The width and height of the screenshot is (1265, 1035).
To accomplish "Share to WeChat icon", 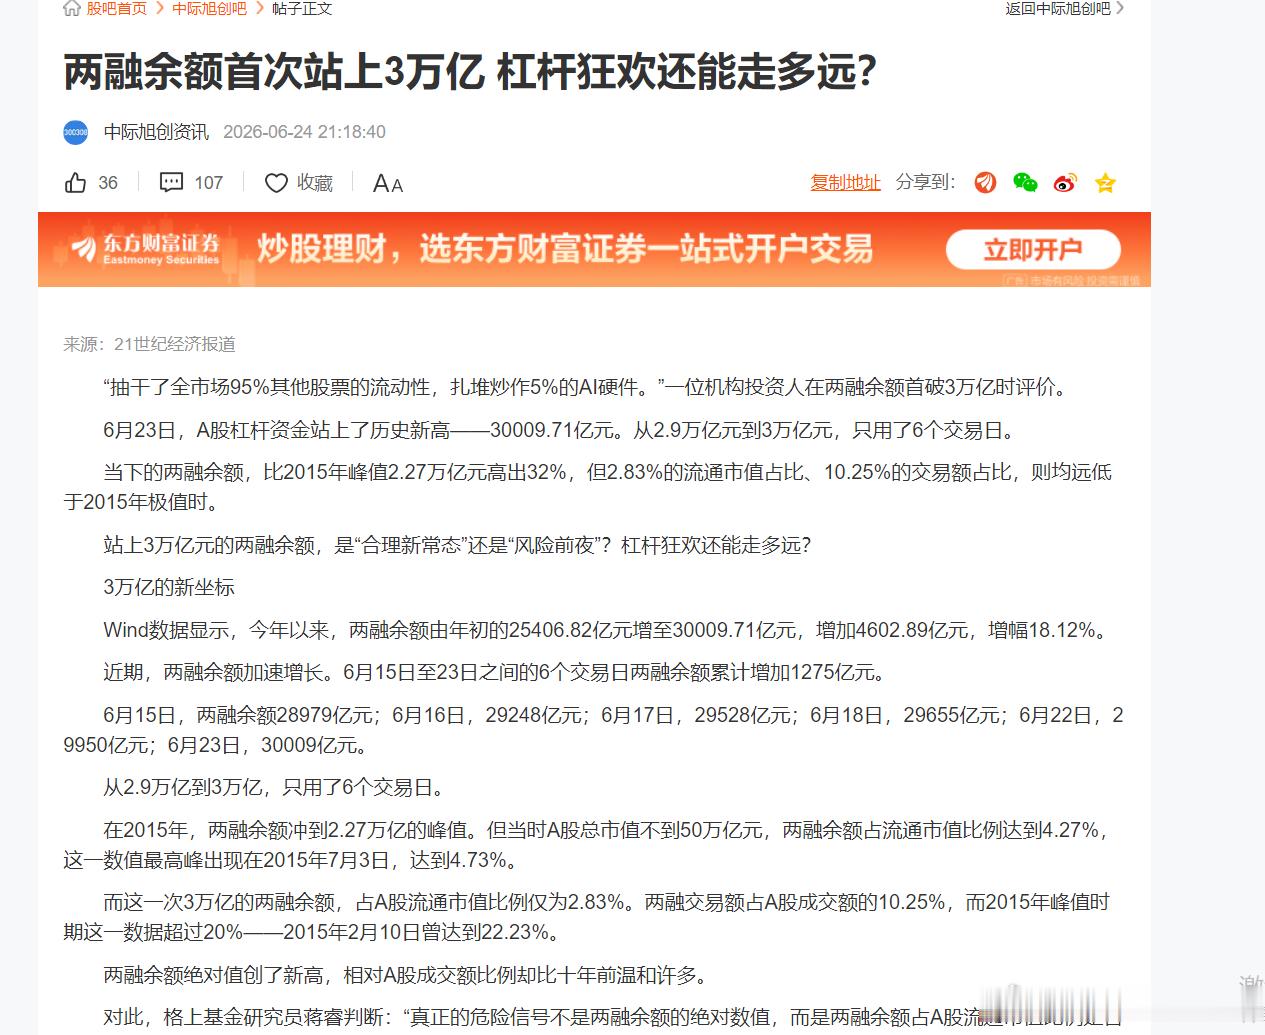I will pyautogui.click(x=1025, y=182).
